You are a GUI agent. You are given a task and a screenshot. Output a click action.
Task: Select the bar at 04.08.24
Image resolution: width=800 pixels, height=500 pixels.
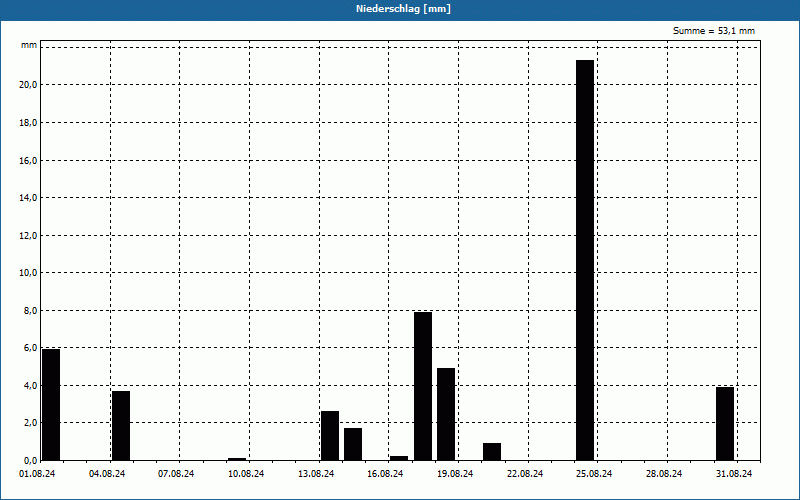[121, 426]
